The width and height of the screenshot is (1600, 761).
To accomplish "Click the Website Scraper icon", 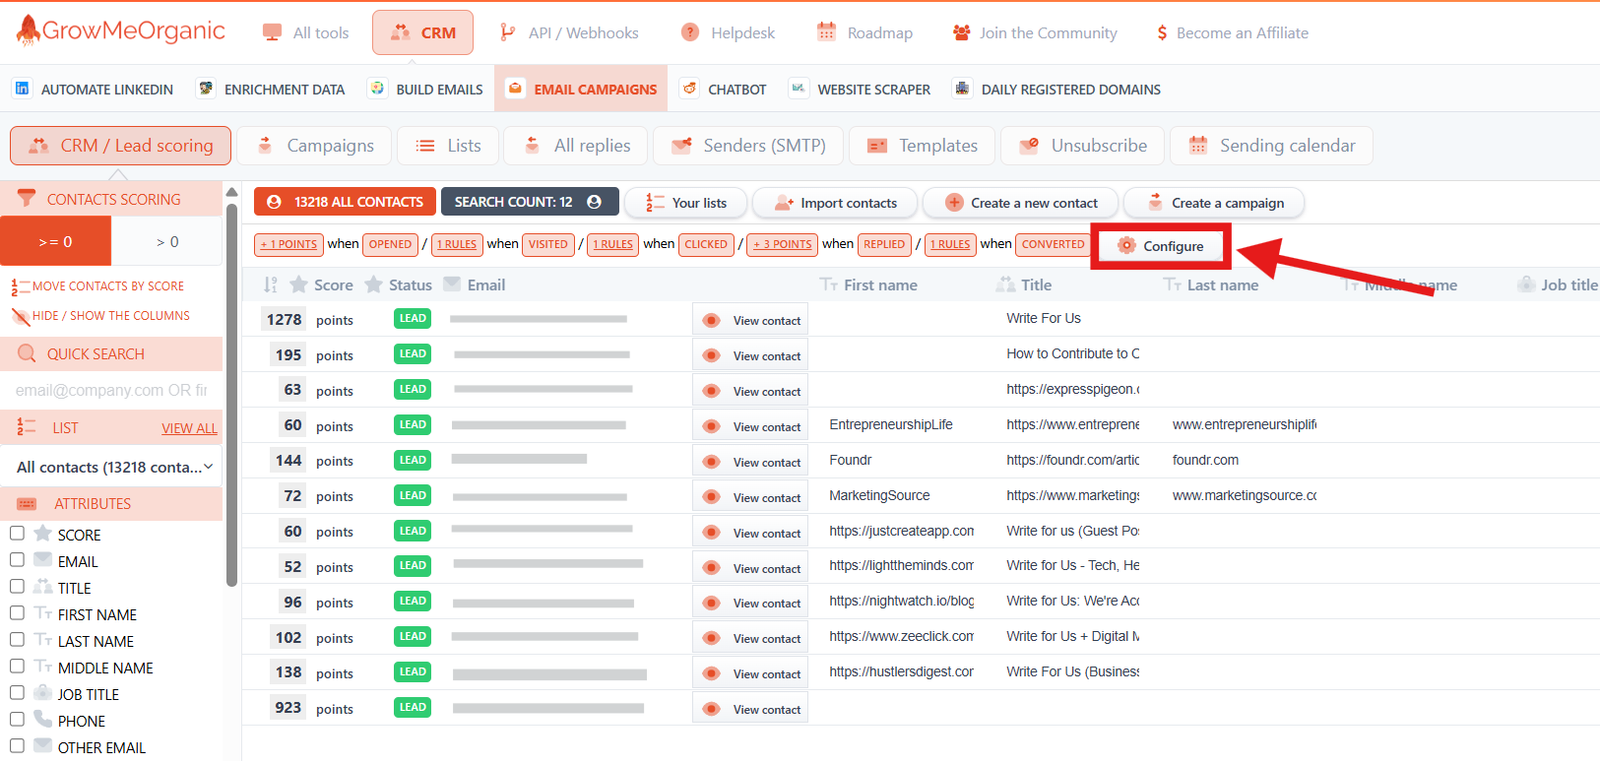I will [x=798, y=88].
